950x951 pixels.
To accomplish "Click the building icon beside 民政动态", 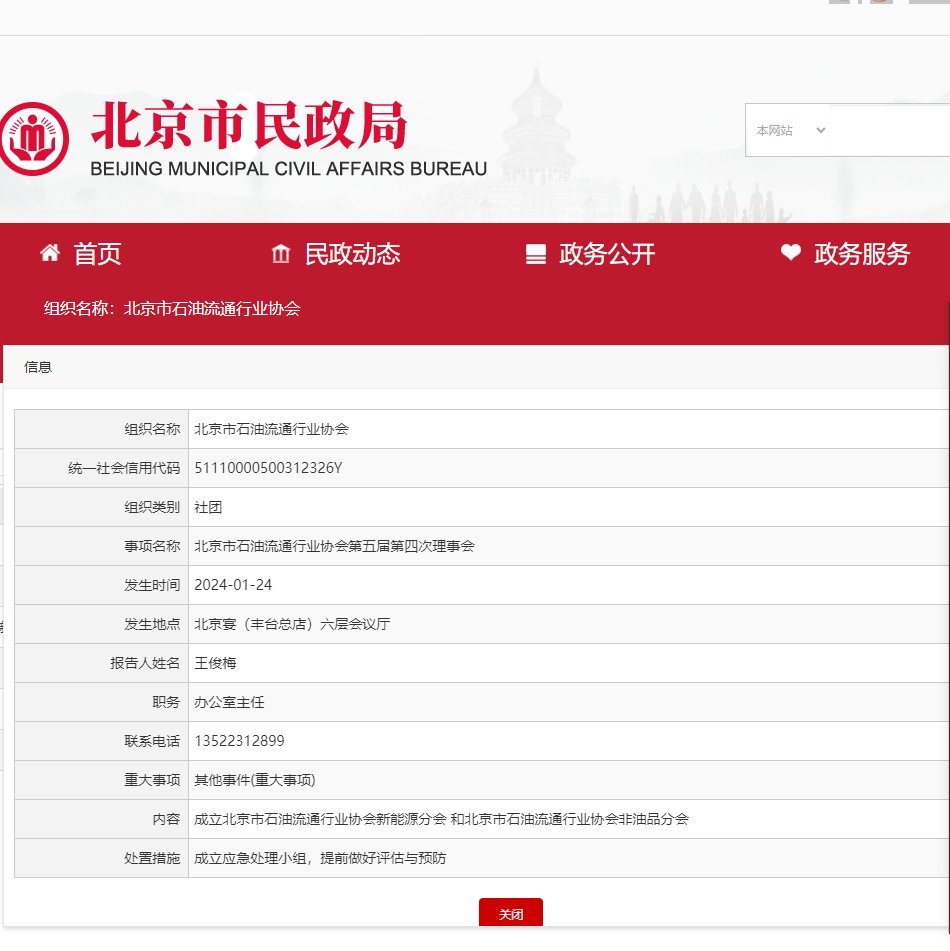I will [x=281, y=253].
